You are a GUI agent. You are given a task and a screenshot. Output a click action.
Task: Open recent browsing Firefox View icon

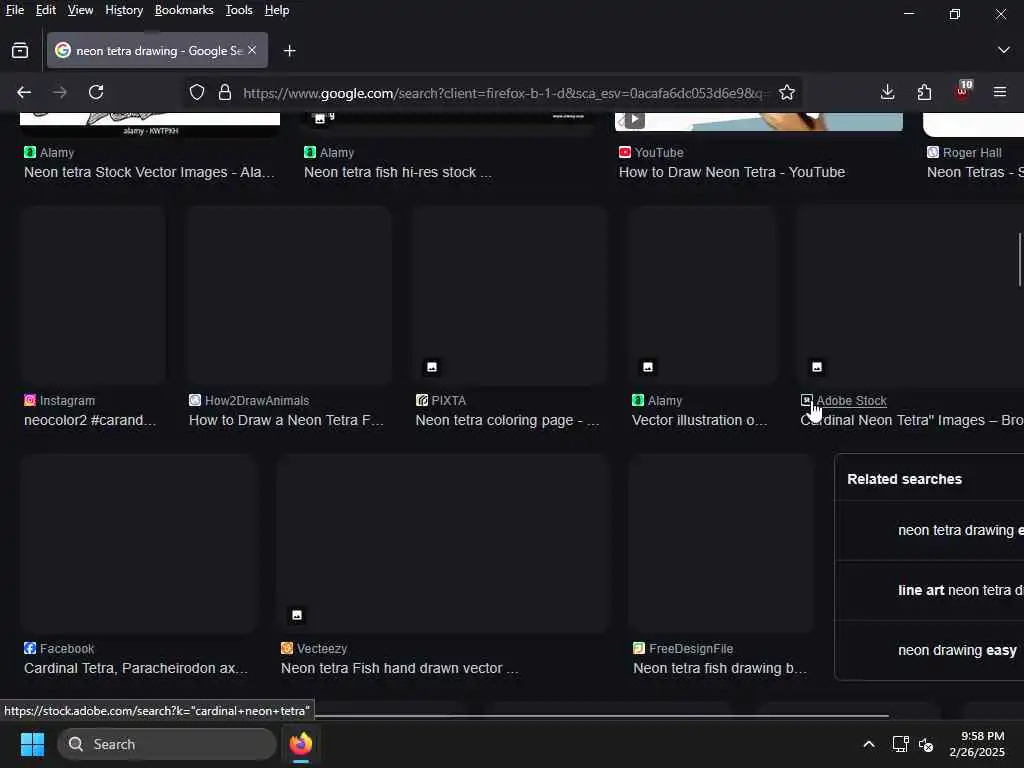tap(20, 50)
